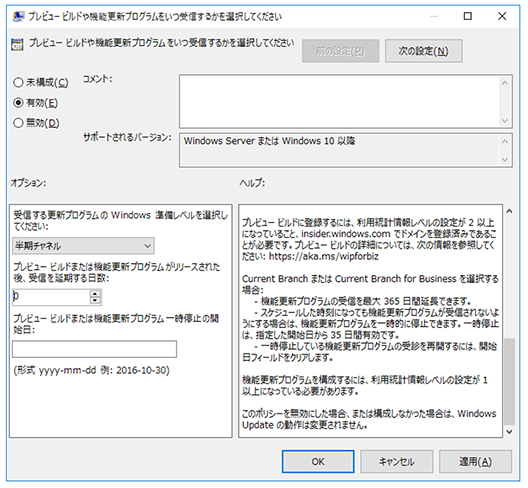528x488 pixels.
Task: Click the help pane scrollbar thumb
Action: coord(509,381)
